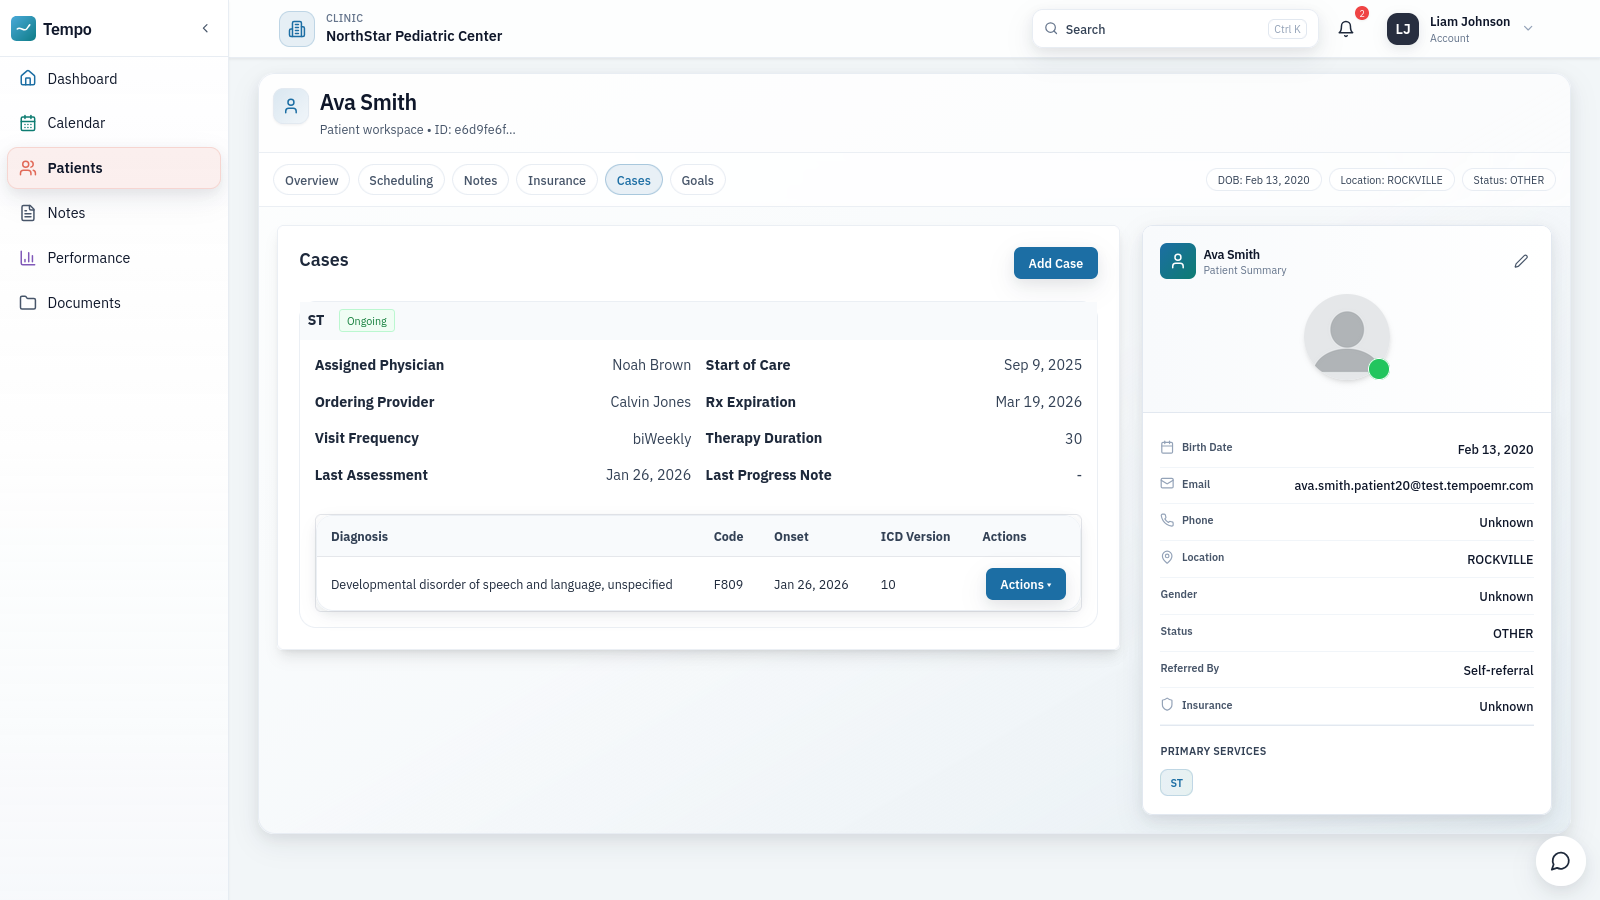Click Noah Brown assigned physician value
Viewport: 1600px width, 900px height.
point(651,365)
